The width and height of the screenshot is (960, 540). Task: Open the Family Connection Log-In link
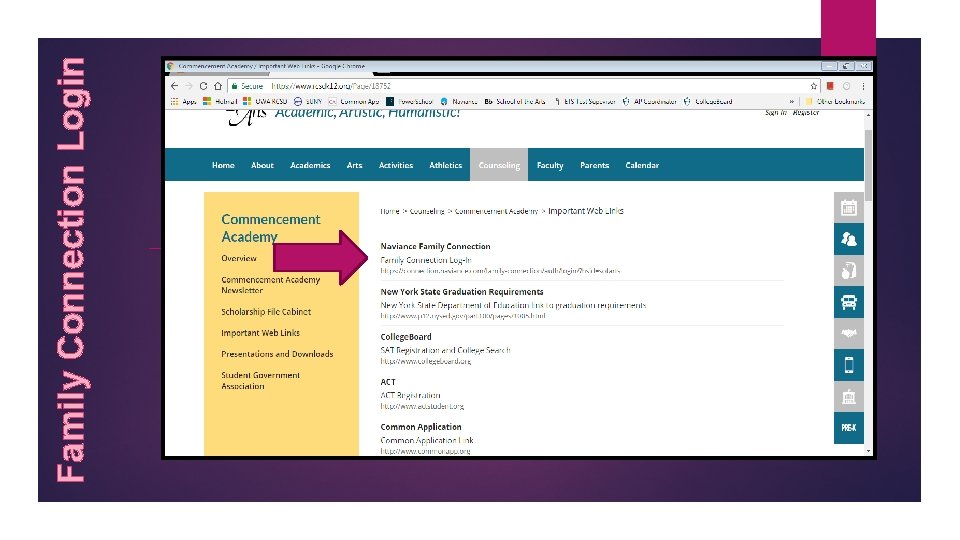pyautogui.click(x=426, y=260)
